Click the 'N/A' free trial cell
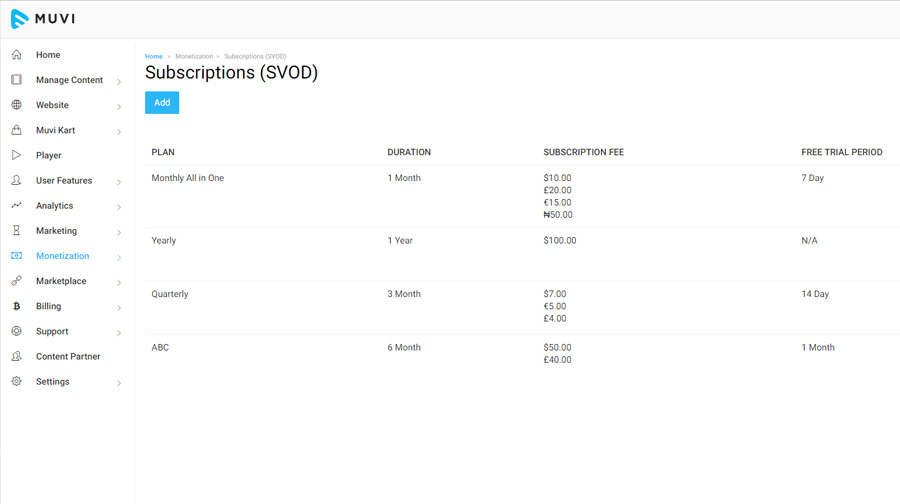Image resolution: width=900 pixels, height=504 pixels. pyautogui.click(x=809, y=241)
